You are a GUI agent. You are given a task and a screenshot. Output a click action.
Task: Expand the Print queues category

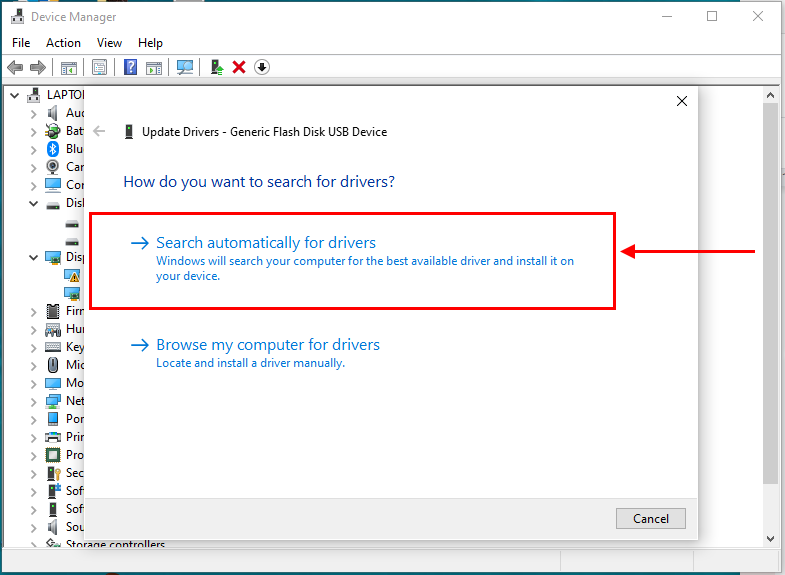coord(34,438)
